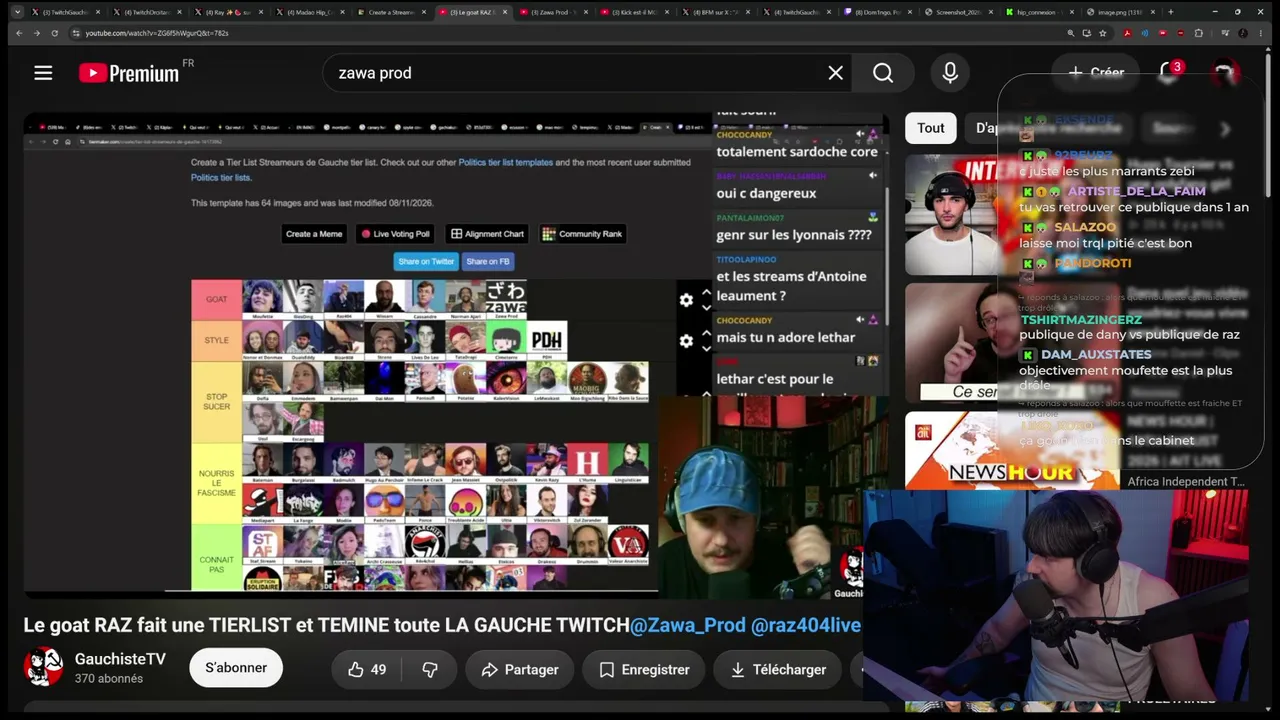Close the active Le goat RAZ tab
1280x720 pixels.
point(505,12)
